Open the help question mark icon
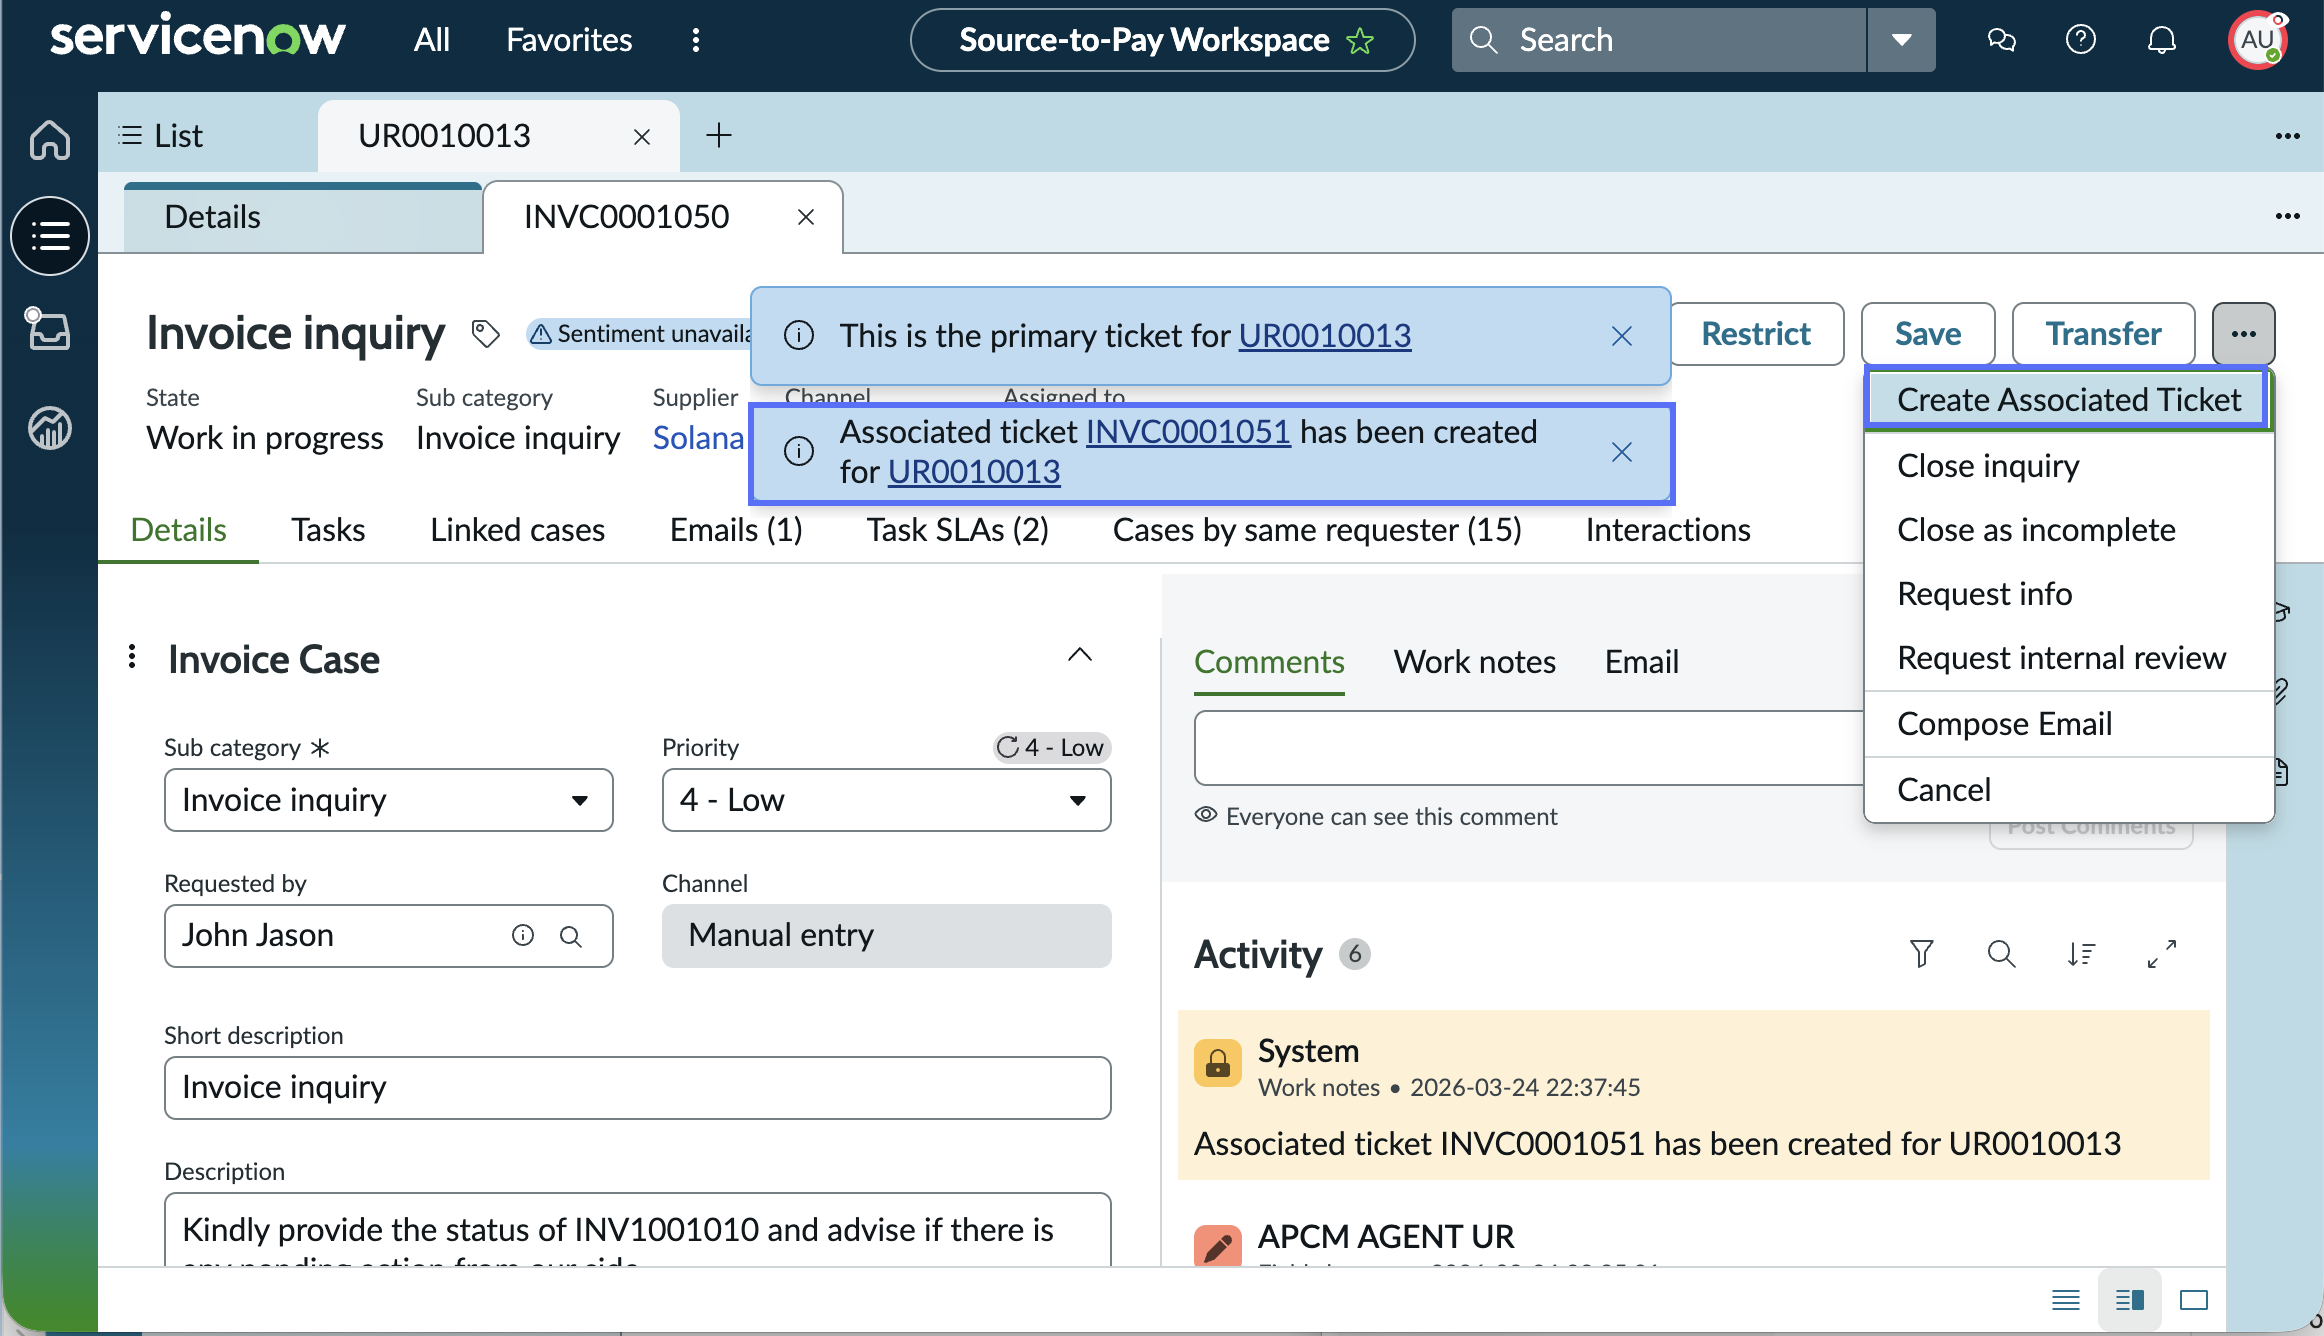This screenshot has height=1336, width=2324. 2081,40
